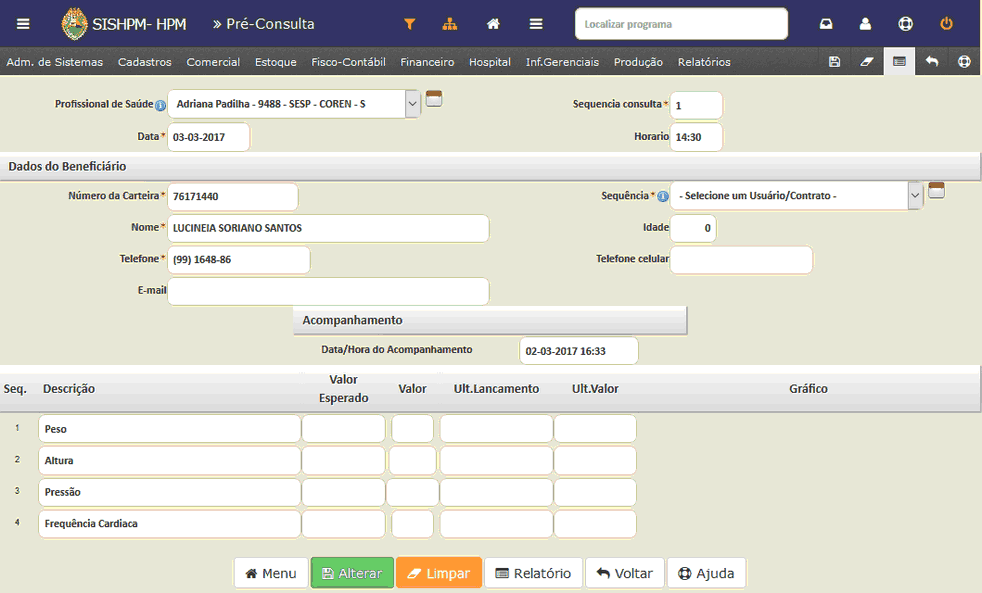Screen dimensions: 982x593
Task: Click the Telefone field
Action: [239, 259]
